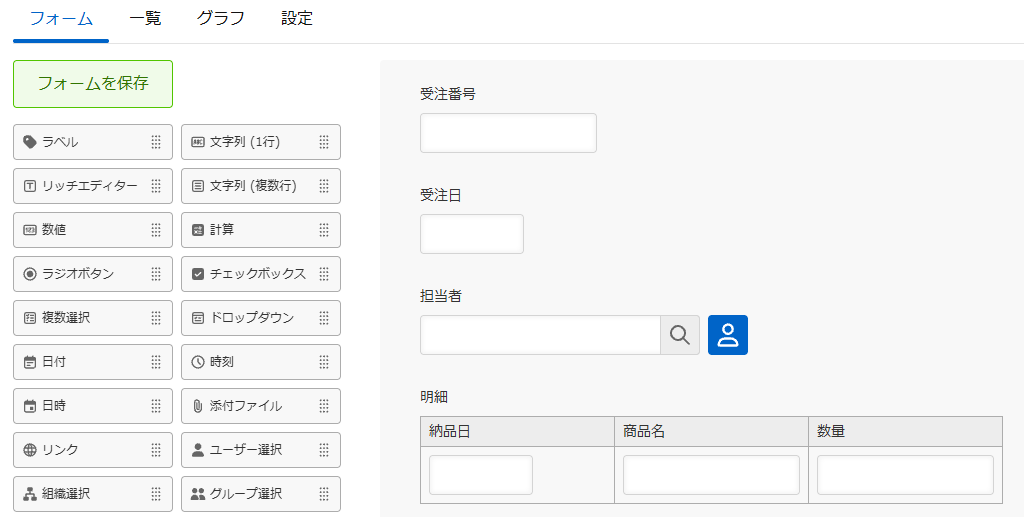Click the search magnifier in 担当者
Screen dimensions: 1024x517
point(680,335)
